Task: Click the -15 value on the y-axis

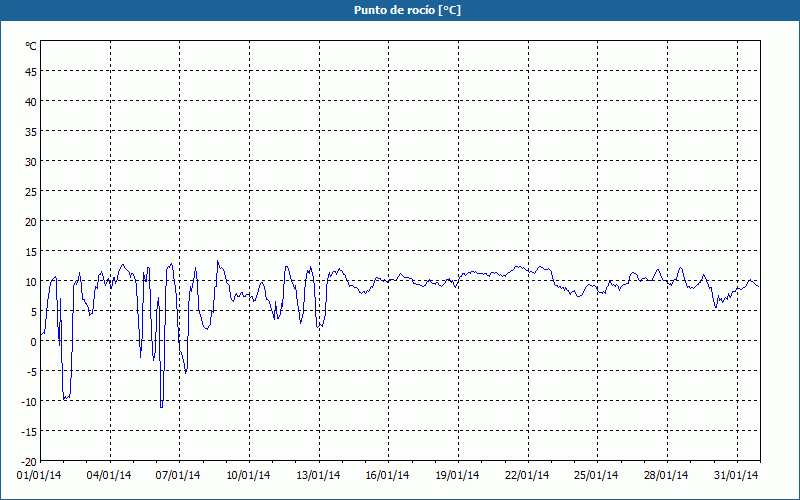Action: point(29,432)
